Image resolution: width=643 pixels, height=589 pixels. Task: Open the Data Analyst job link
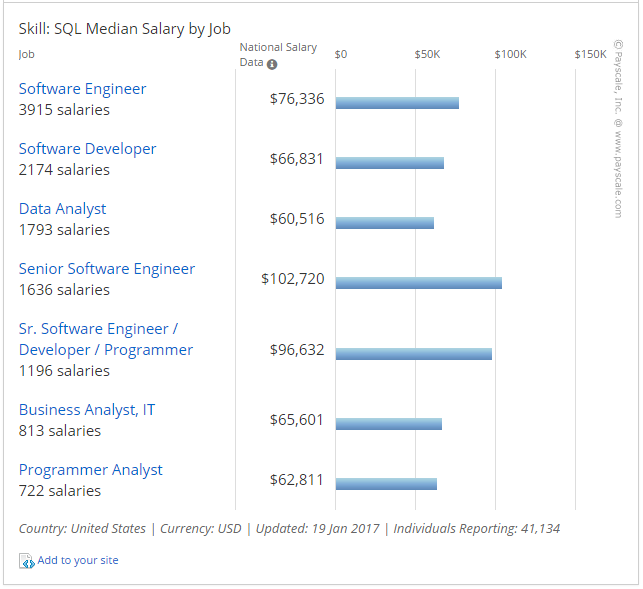point(62,209)
